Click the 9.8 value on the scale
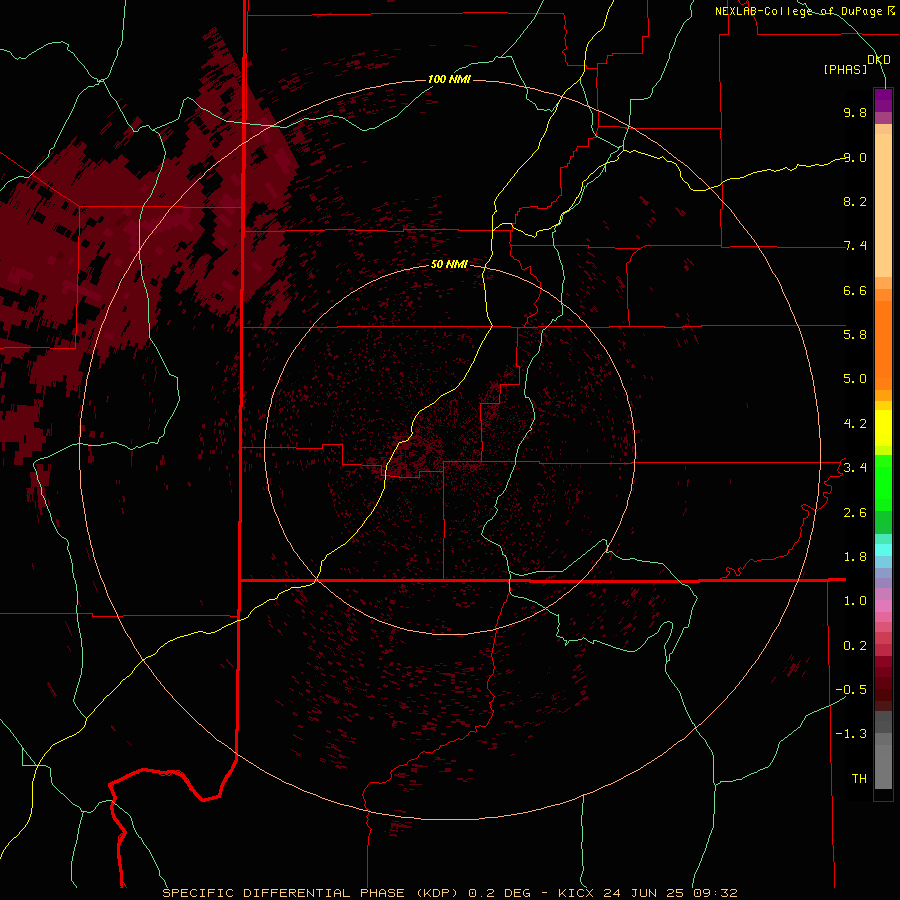Viewport: 900px width, 900px height. [x=855, y=112]
